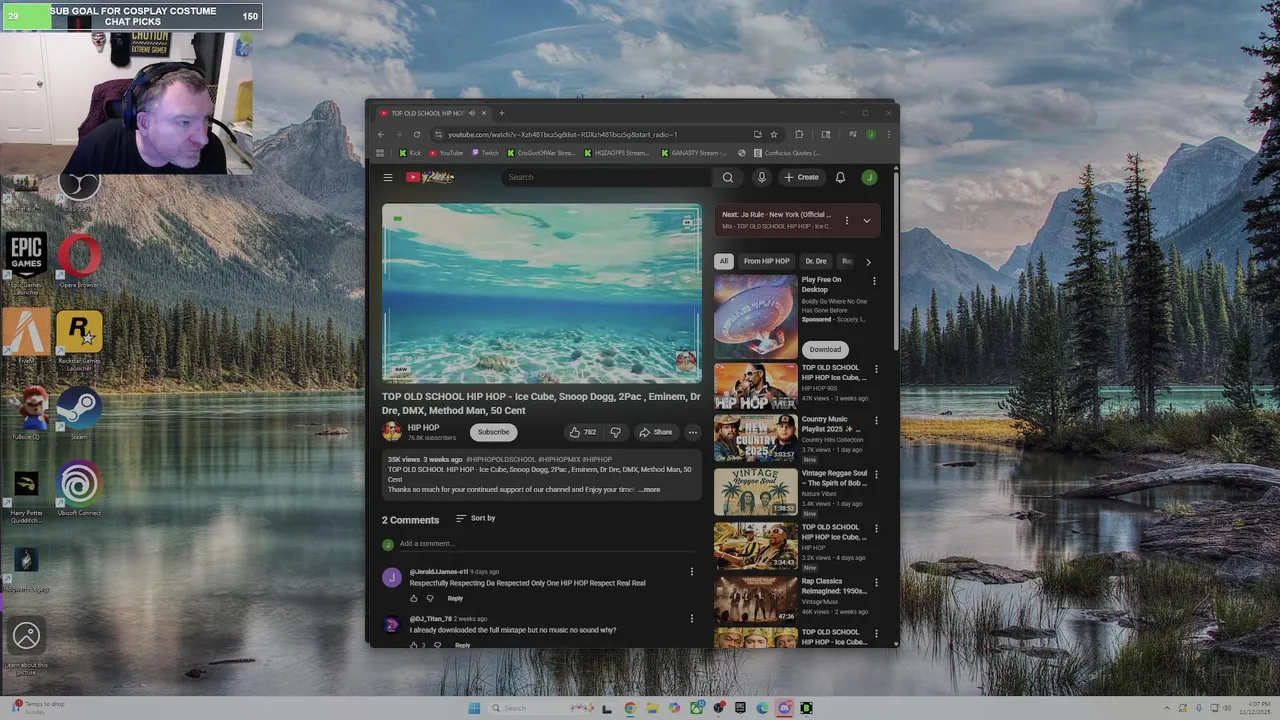Open options for the Country Music Playlist video

876,421
